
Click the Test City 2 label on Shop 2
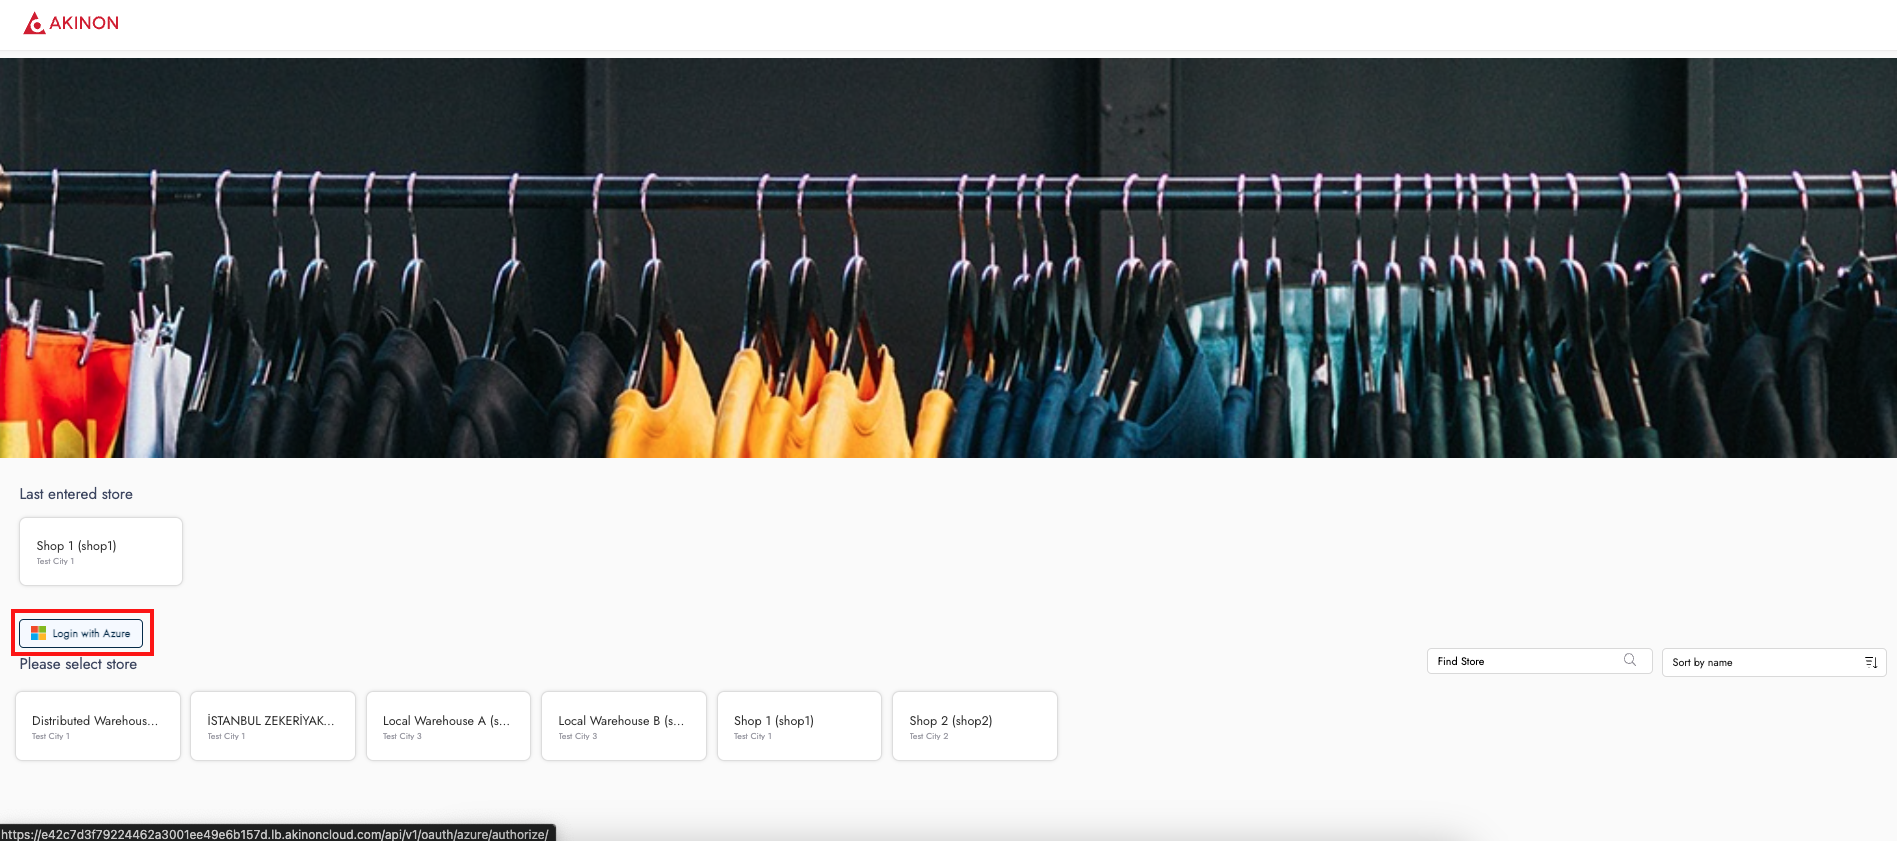[929, 737]
